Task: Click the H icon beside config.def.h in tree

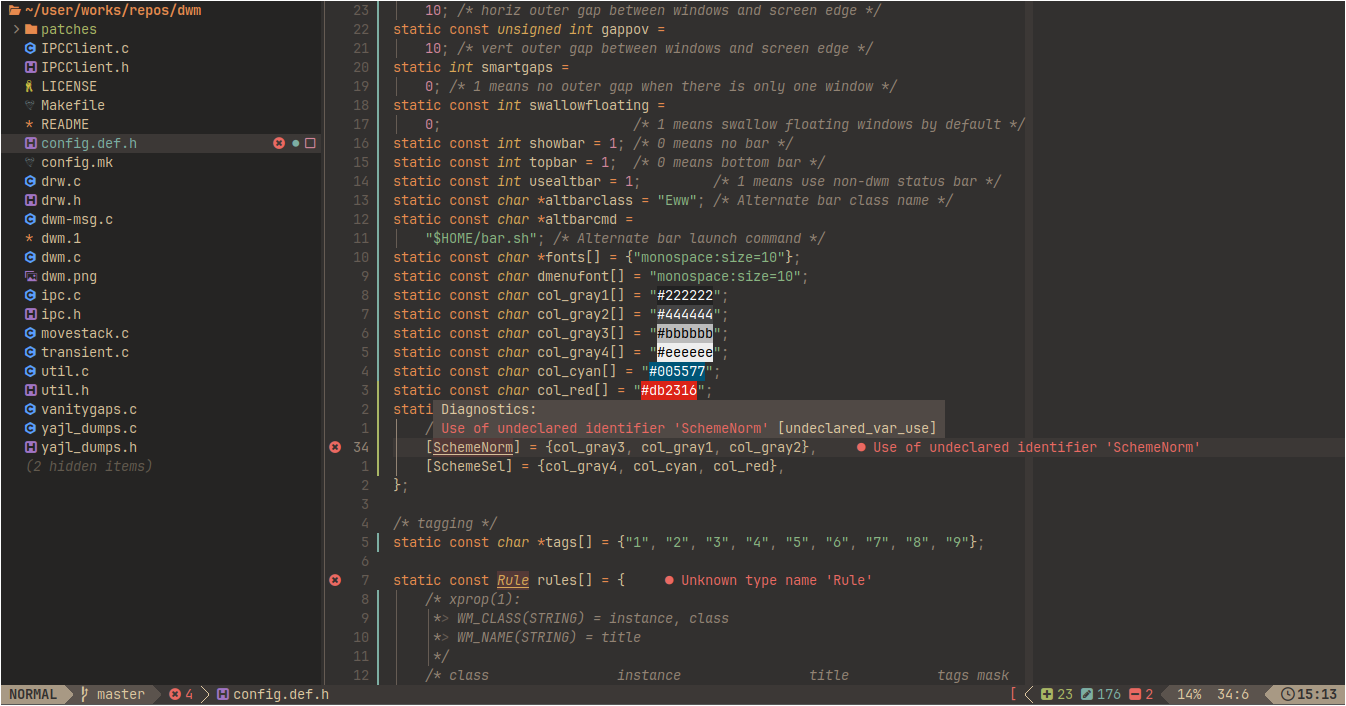Action: click(31, 143)
